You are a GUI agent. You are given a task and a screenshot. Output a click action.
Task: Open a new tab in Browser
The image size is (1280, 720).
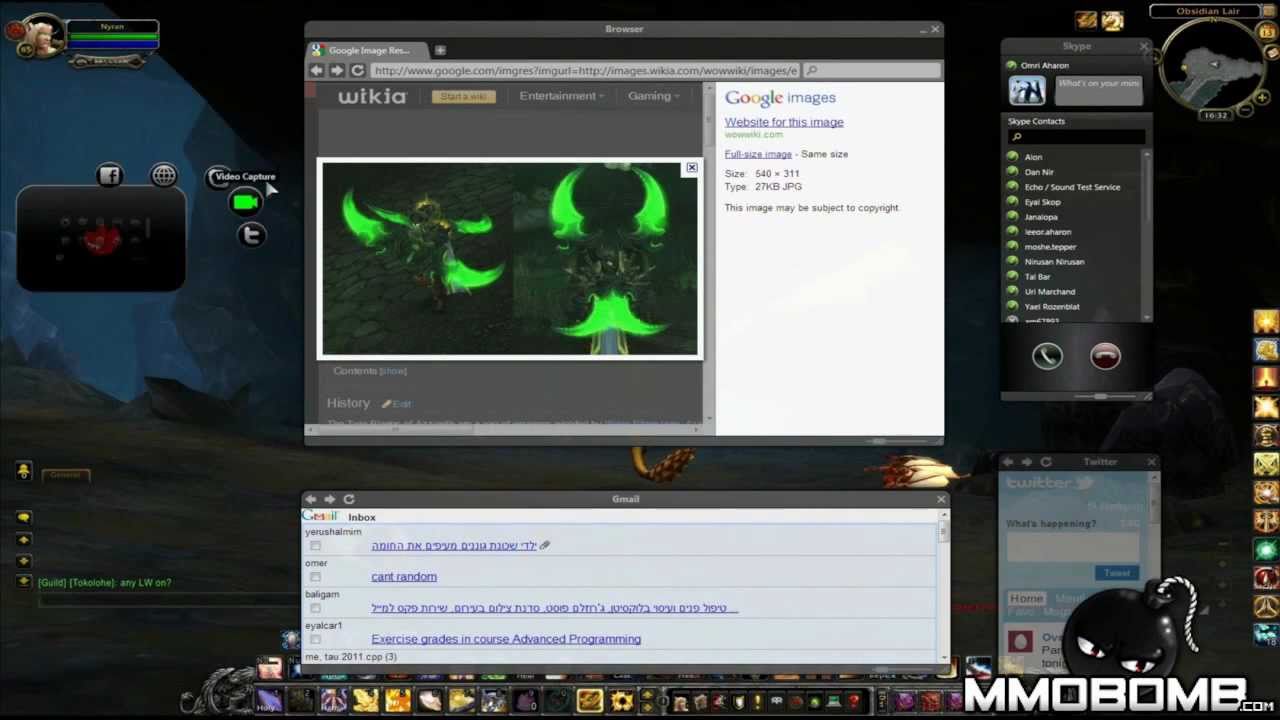440,50
